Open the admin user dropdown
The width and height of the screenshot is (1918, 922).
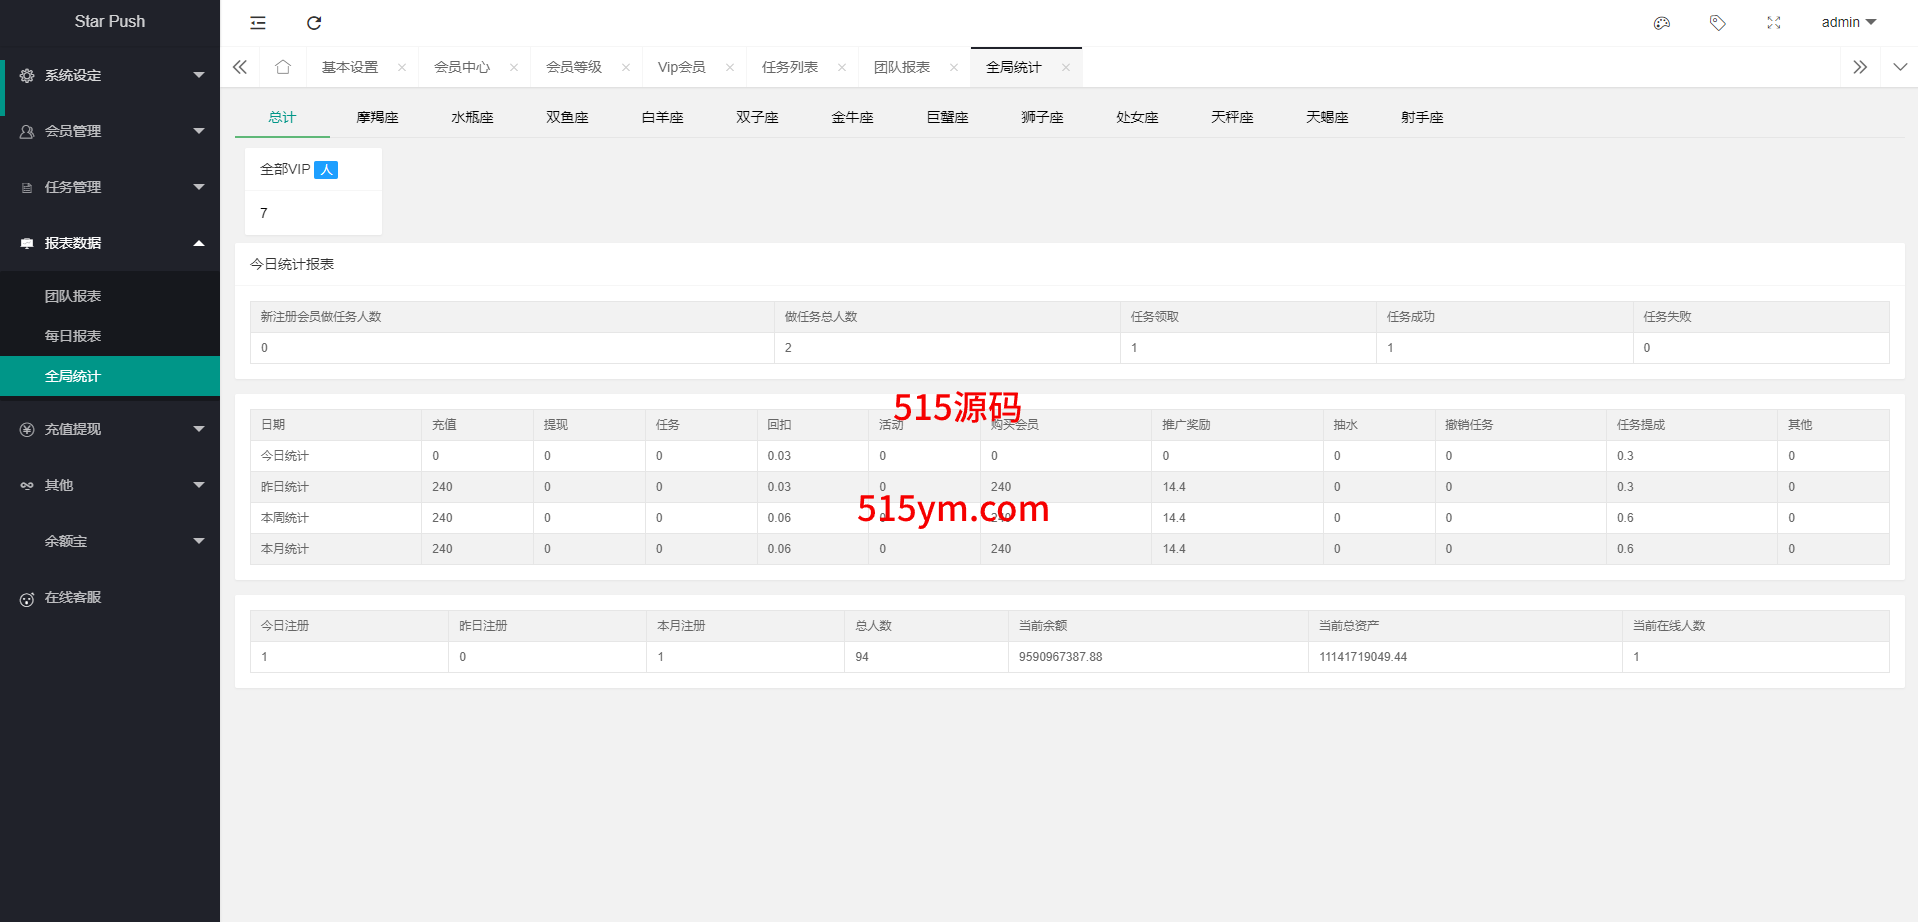(1848, 22)
